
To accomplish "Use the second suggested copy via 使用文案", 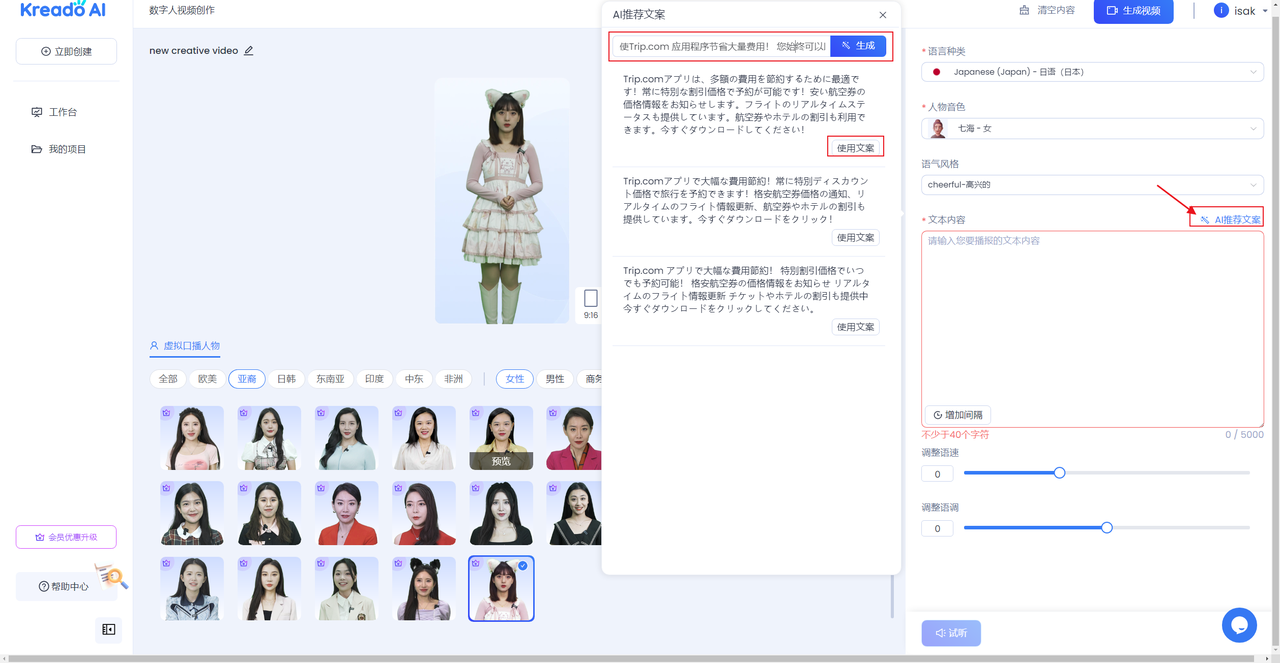I will 855,238.
